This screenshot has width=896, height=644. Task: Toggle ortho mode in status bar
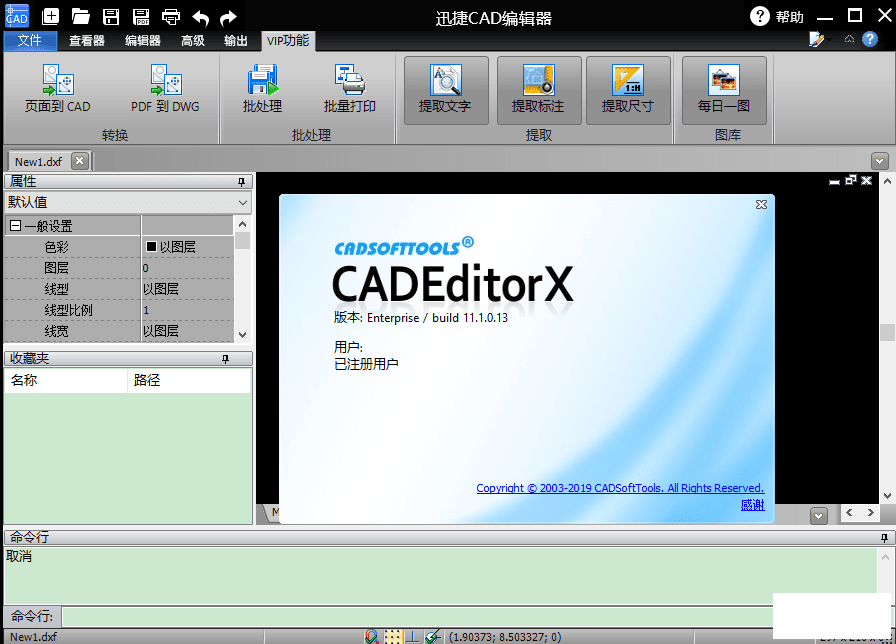click(413, 636)
